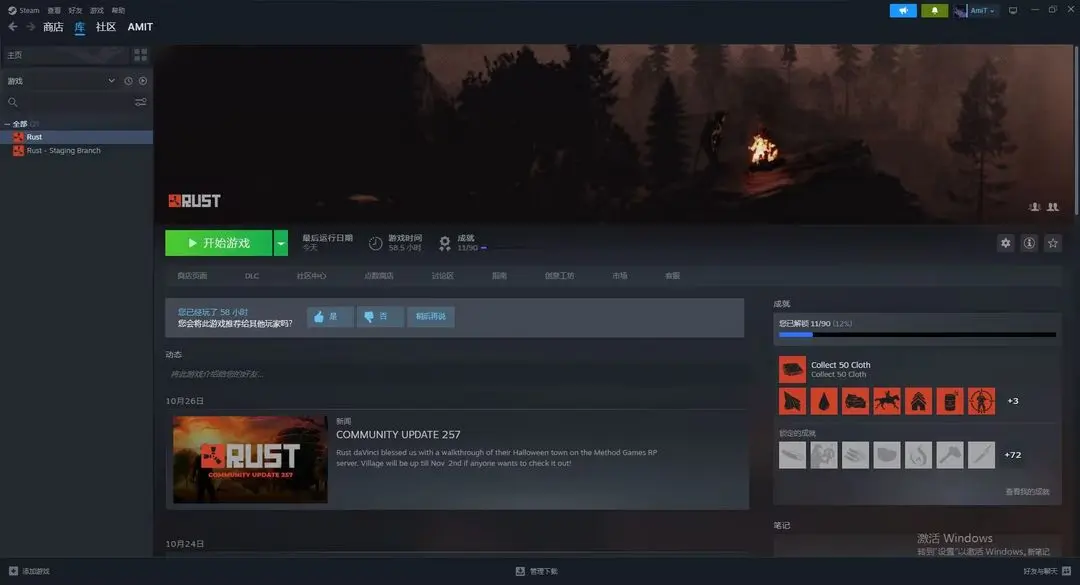1080x585 pixels.
Task: Recommend game with thumbs-up 是
Action: [x=330, y=317]
